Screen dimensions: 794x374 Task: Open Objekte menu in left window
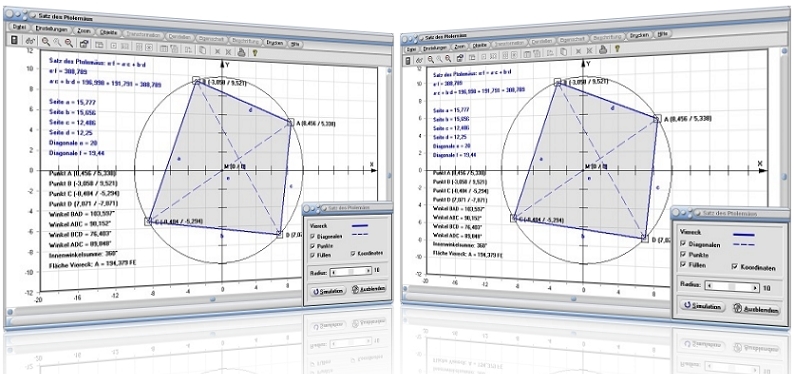click(108, 33)
